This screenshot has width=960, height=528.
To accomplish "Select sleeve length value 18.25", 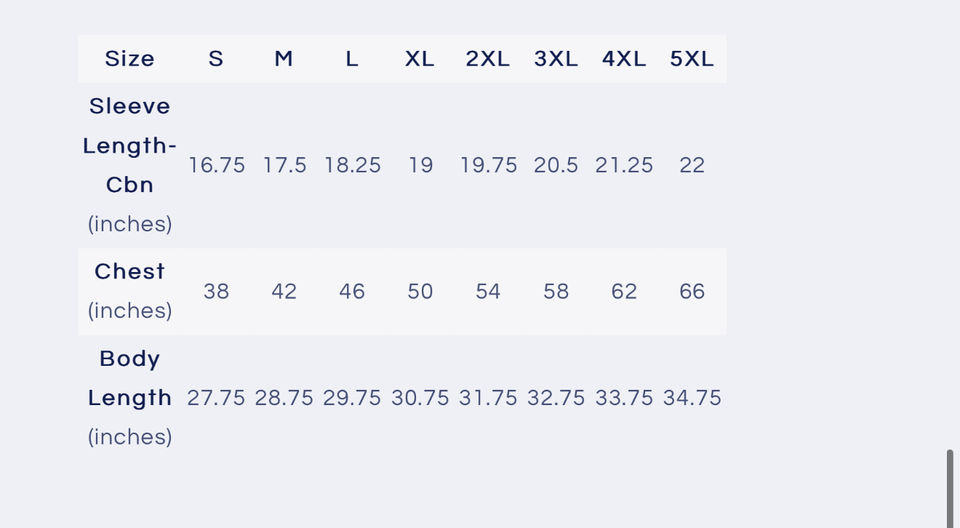I will [352, 166].
